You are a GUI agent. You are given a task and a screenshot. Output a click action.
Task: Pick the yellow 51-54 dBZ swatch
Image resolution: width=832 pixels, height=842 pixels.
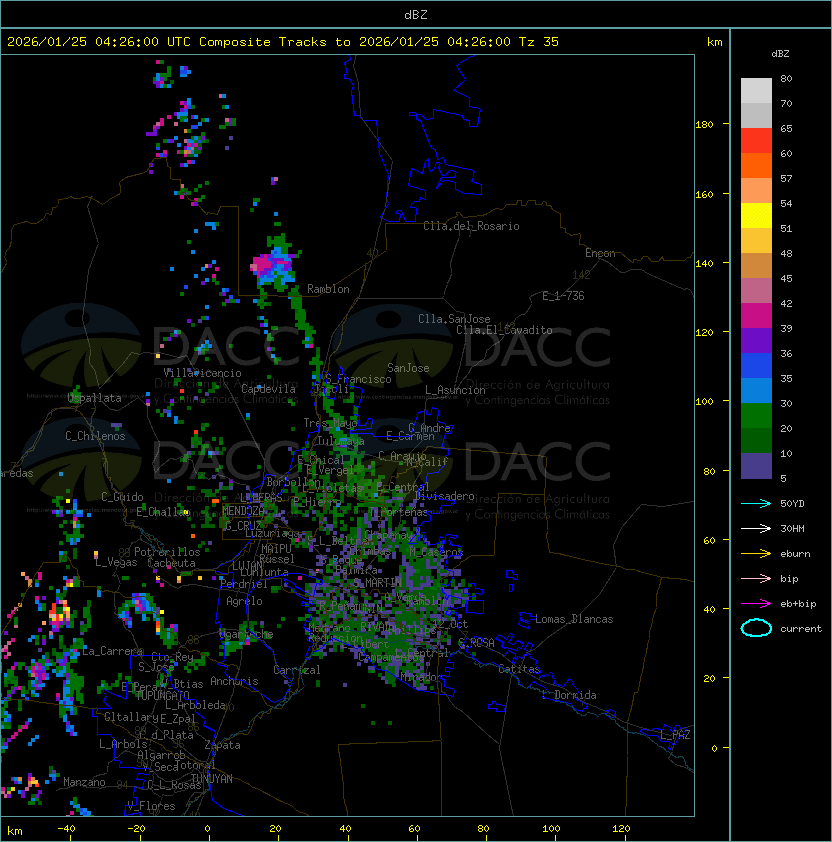click(x=756, y=216)
